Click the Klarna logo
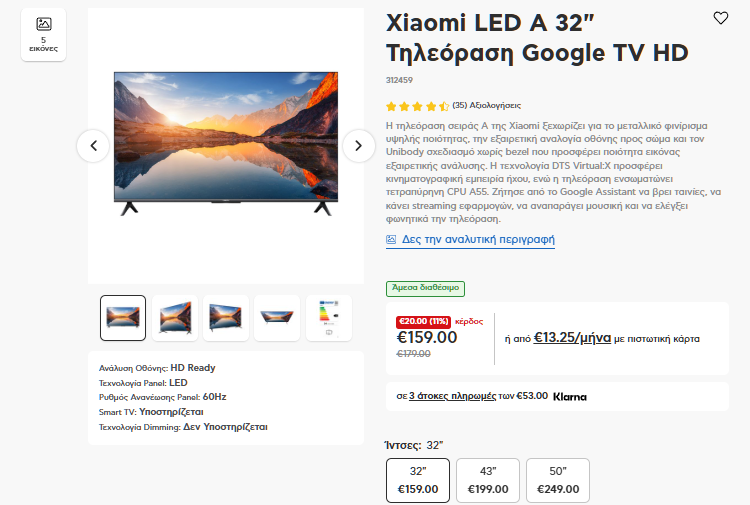 570,396
